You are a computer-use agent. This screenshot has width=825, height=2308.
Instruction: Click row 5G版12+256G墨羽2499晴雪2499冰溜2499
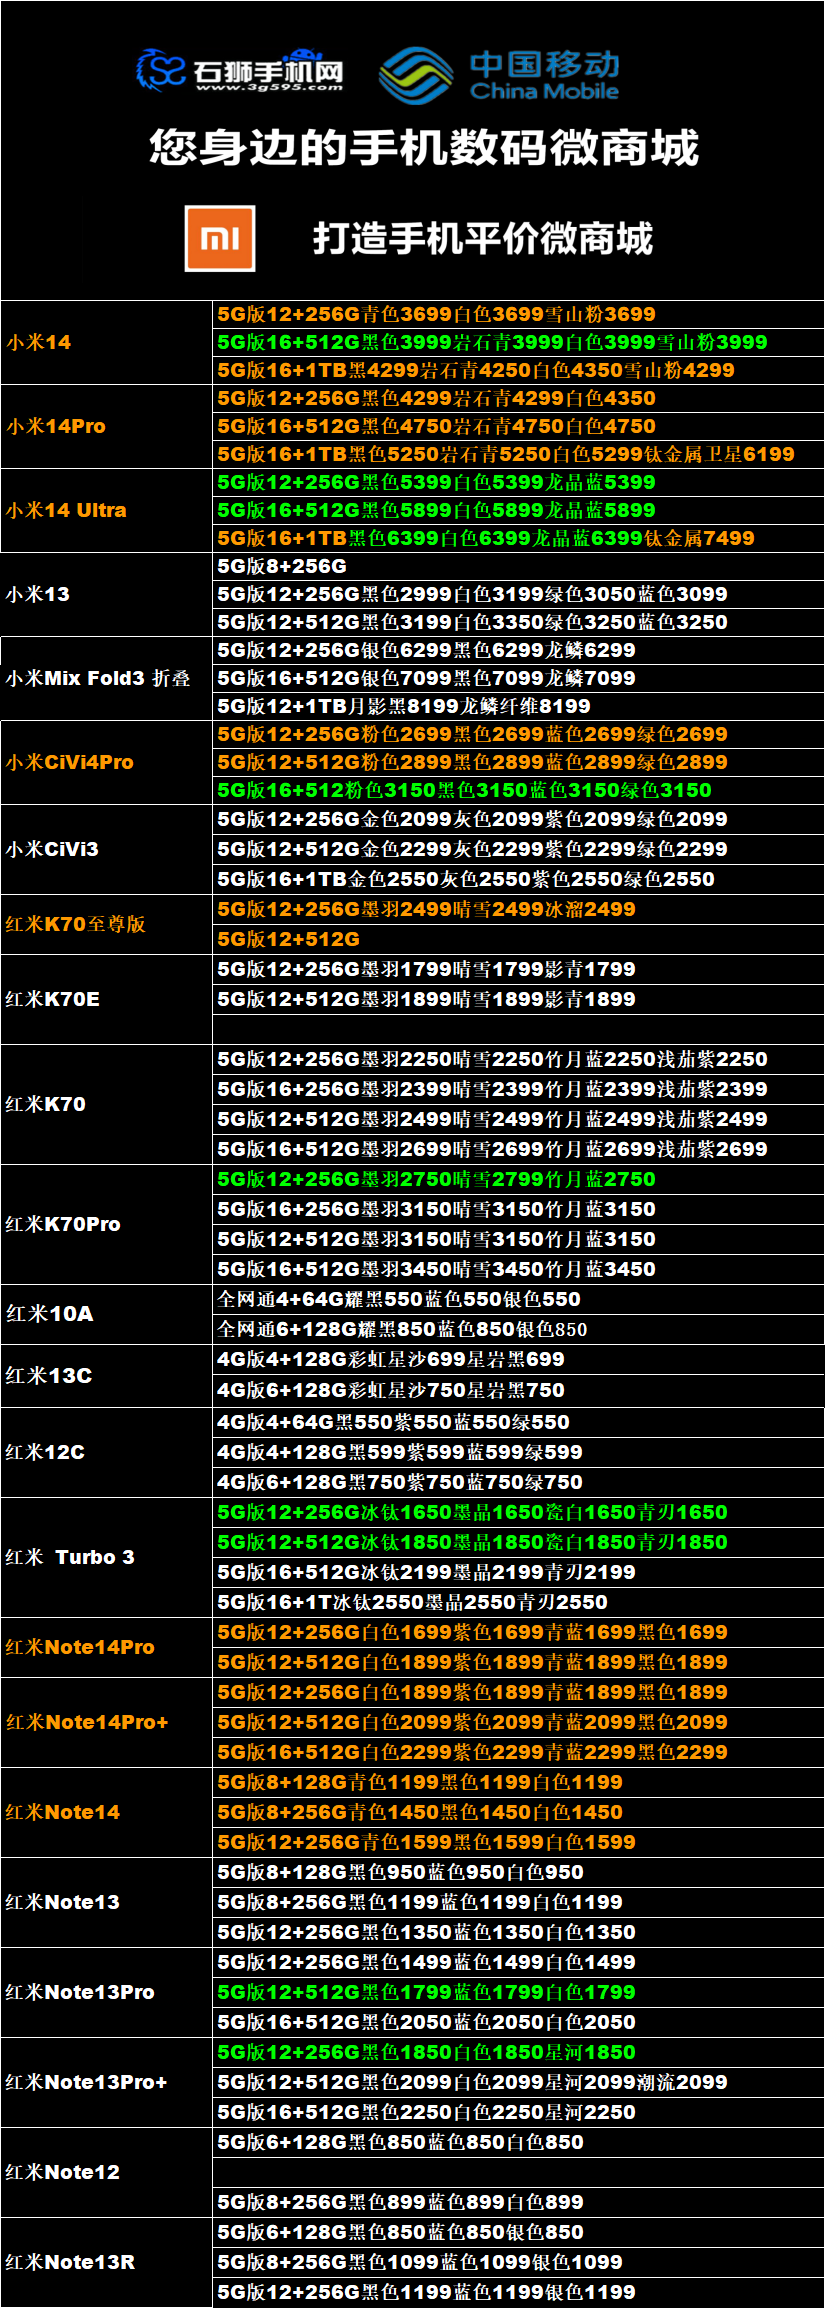(518, 909)
